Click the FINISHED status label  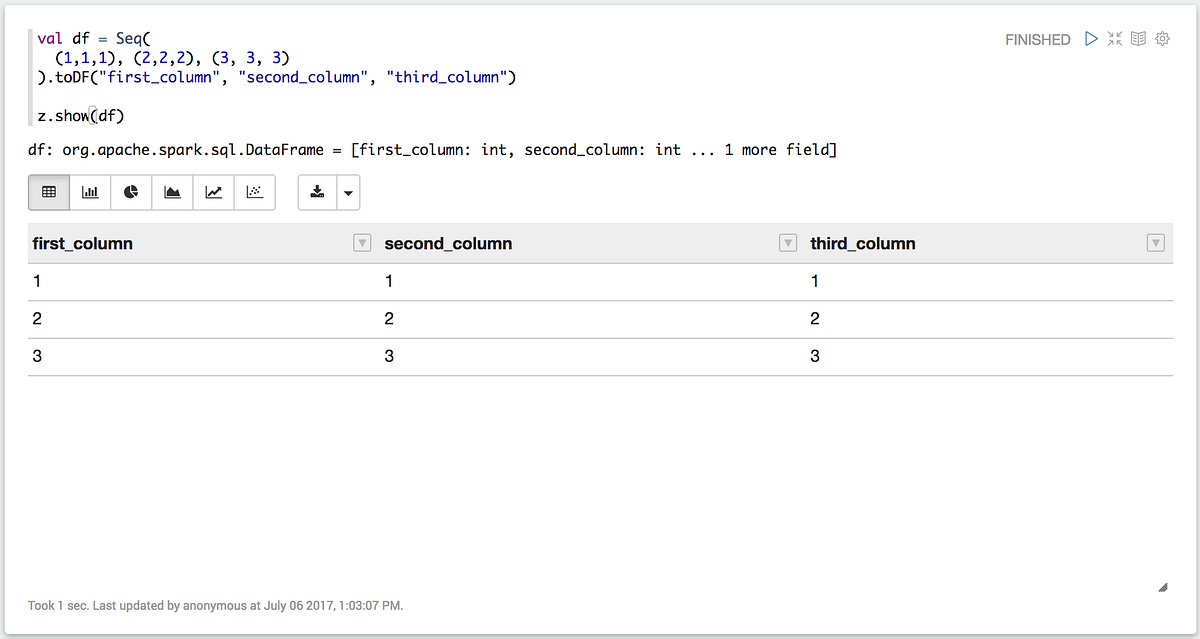point(1037,39)
